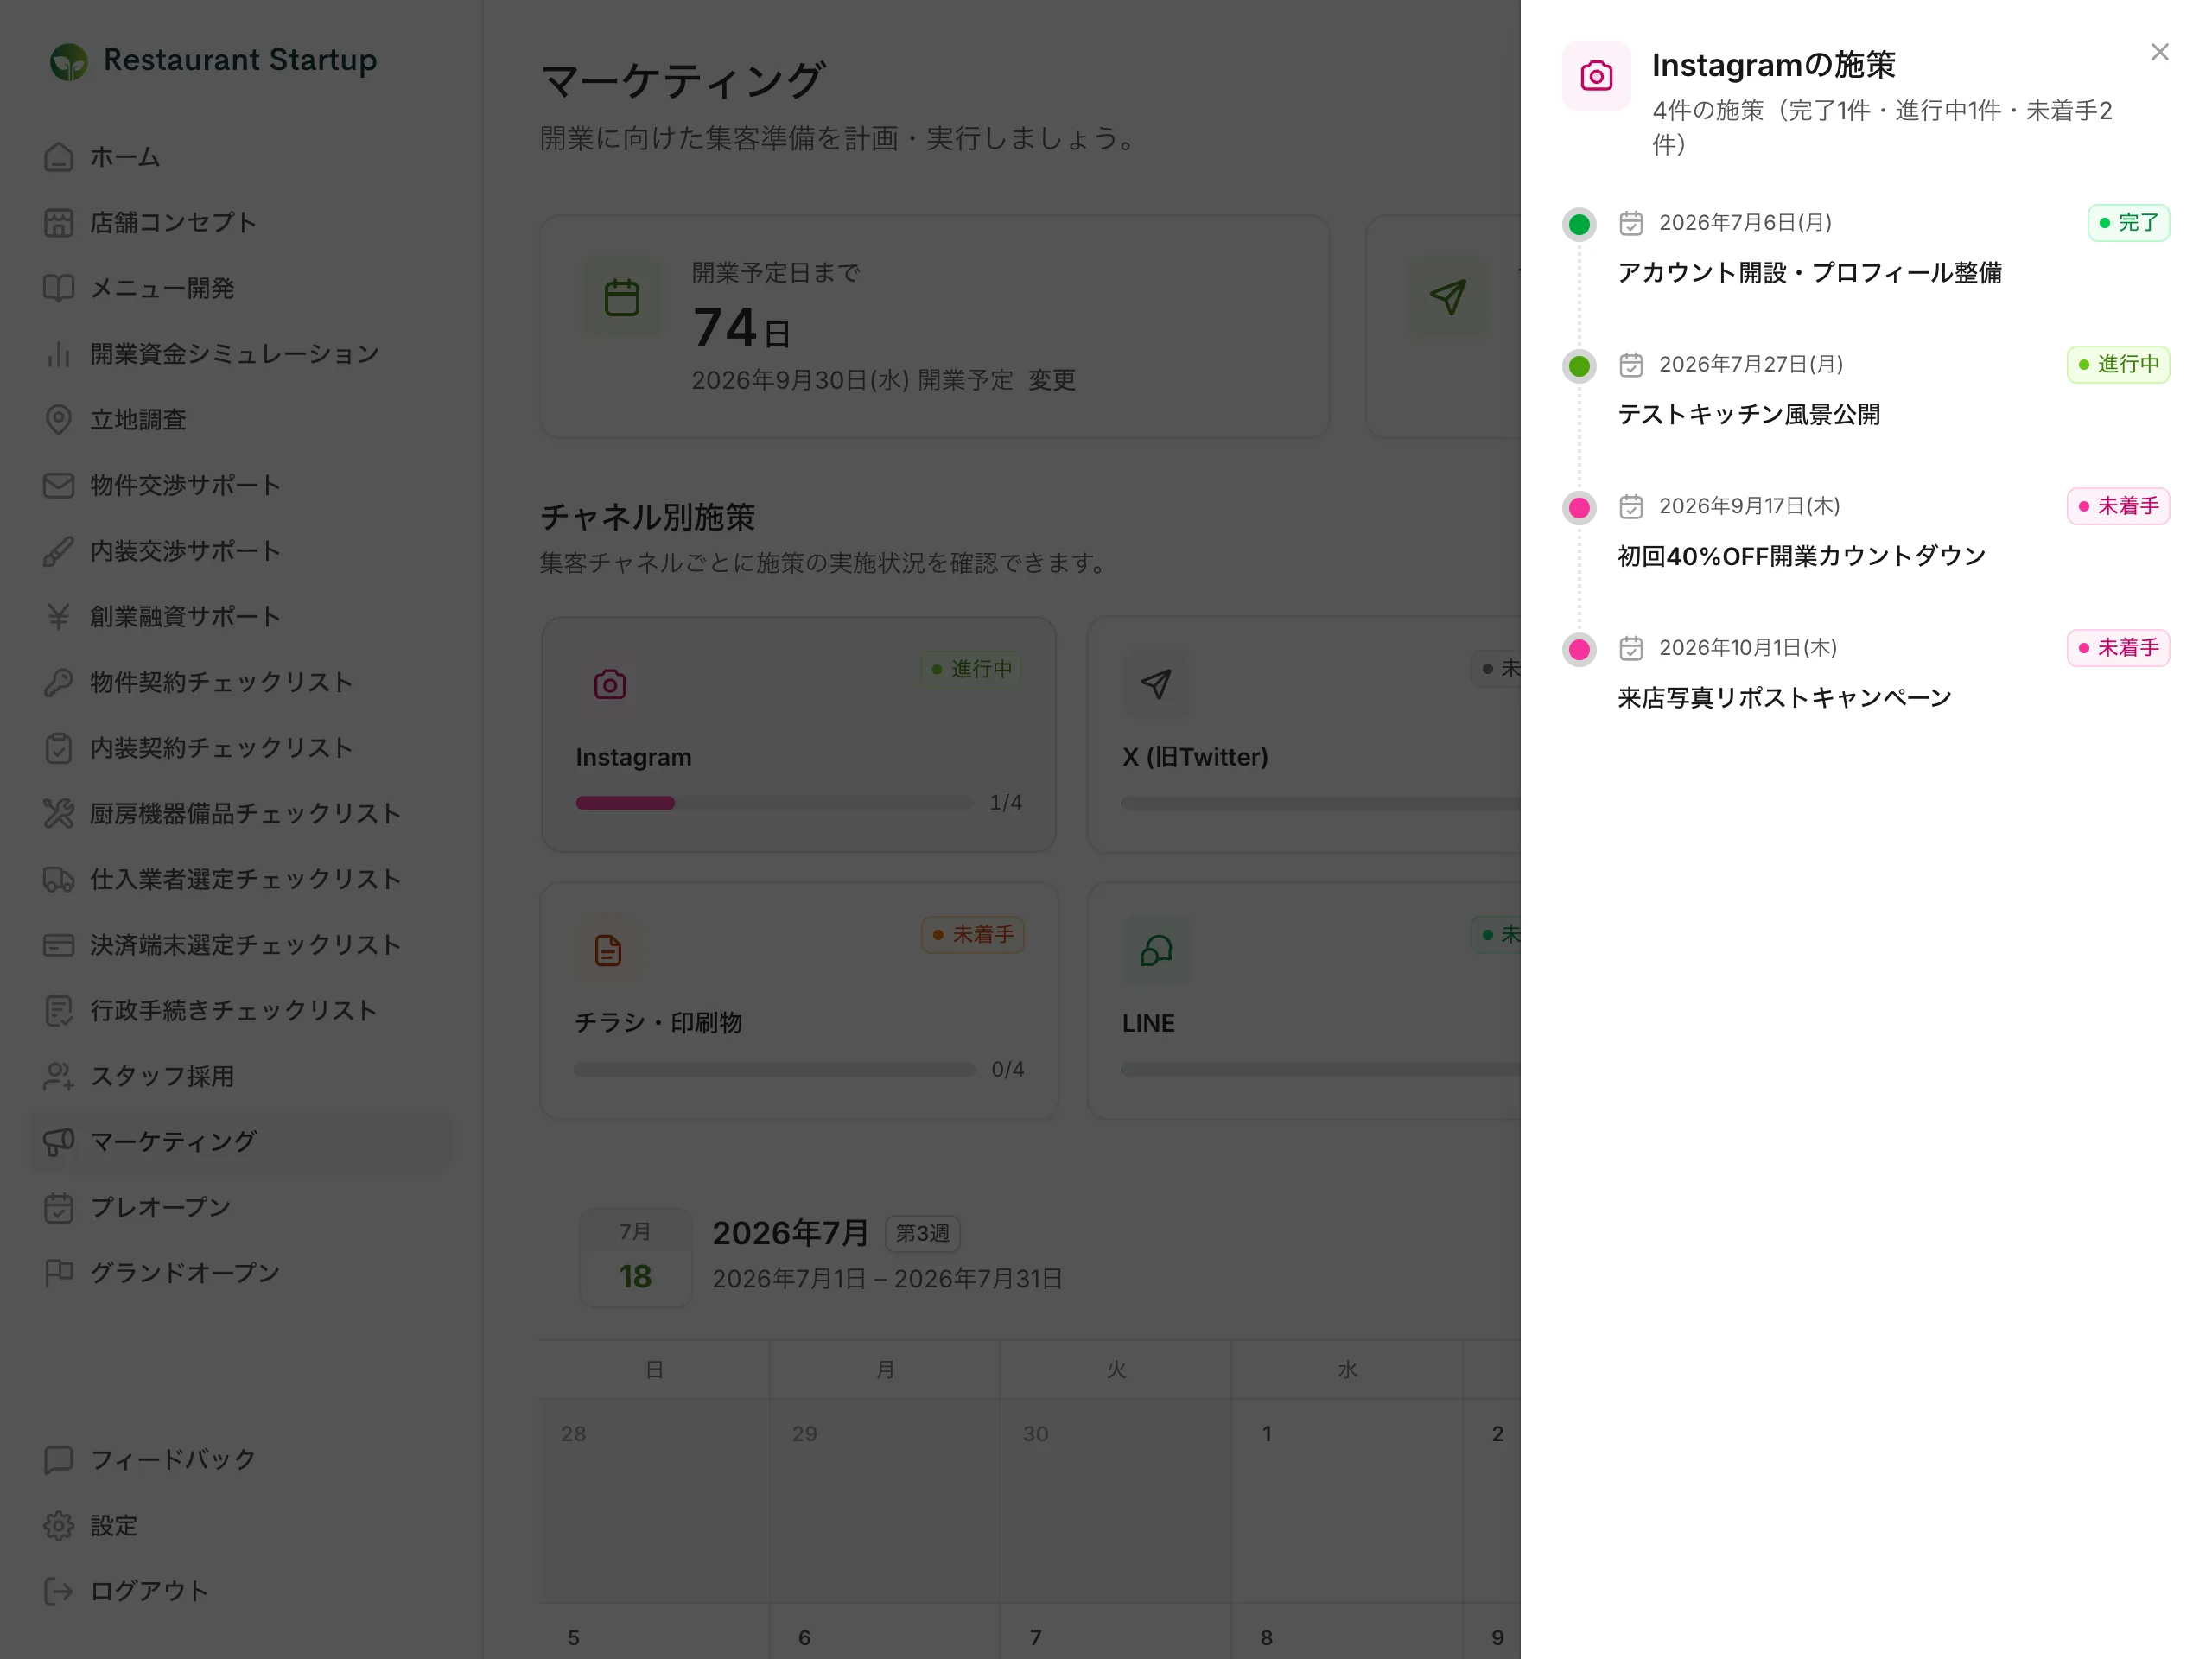Click the 未着手 badge for 来店写真リポストキャンペーン

[2118, 649]
